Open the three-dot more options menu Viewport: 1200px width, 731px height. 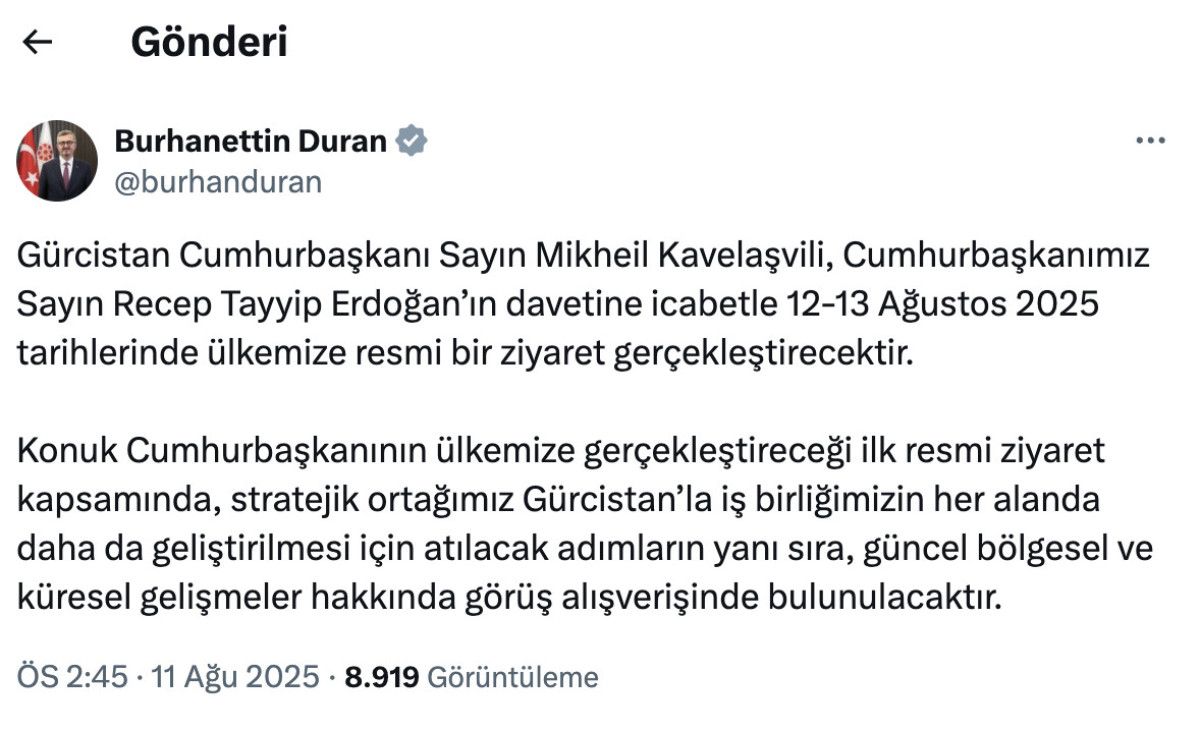pyautogui.click(x=1151, y=141)
